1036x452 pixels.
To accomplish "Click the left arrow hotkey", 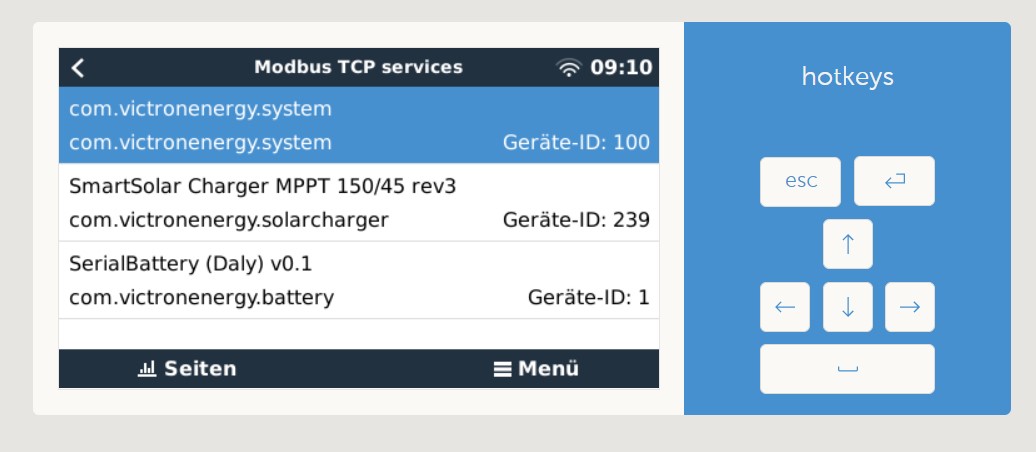I will [x=785, y=307].
